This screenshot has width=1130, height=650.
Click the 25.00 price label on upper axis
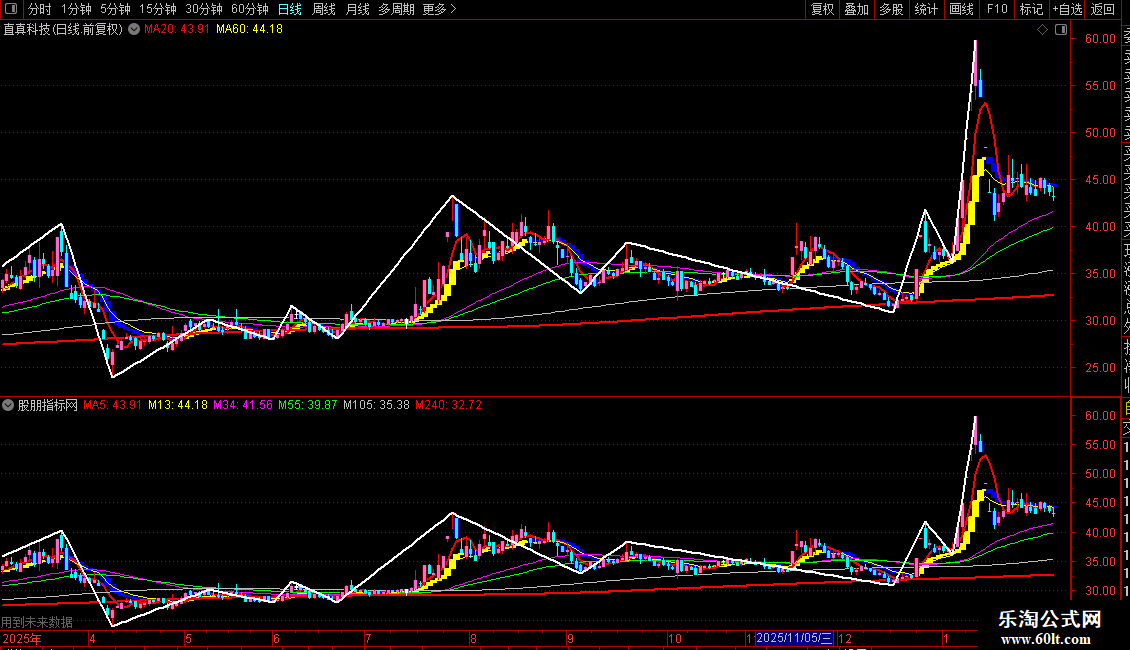coord(1100,368)
